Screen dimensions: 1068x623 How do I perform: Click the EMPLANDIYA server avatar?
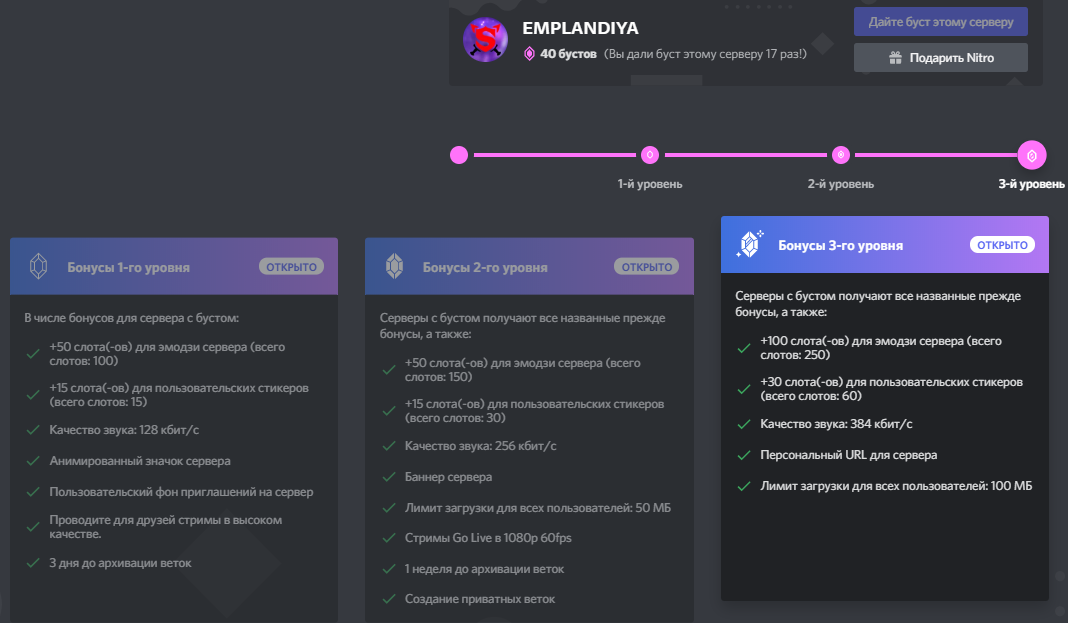click(x=484, y=39)
